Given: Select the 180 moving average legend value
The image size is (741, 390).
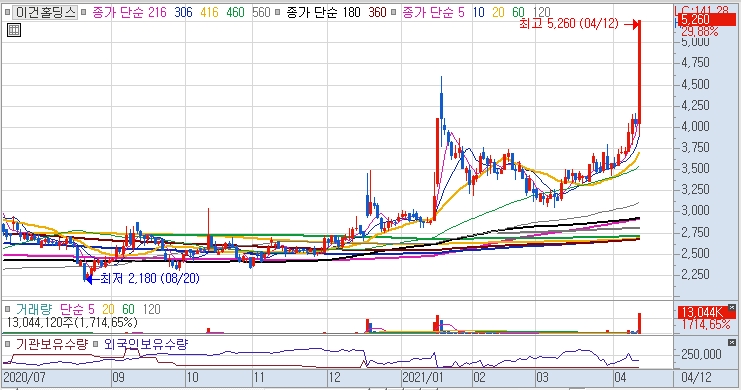Looking at the screenshot, I should point(352,12).
